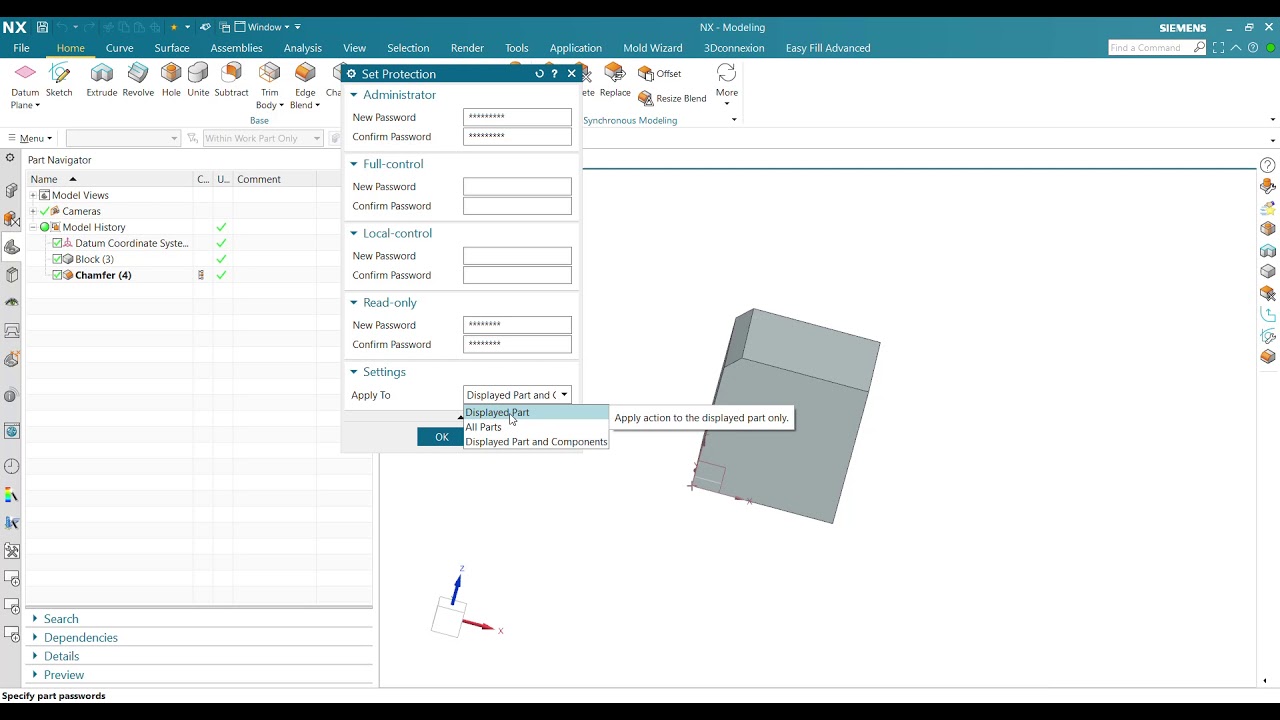Open help for Set Protection dialog
This screenshot has width=1280, height=720.
[554, 73]
